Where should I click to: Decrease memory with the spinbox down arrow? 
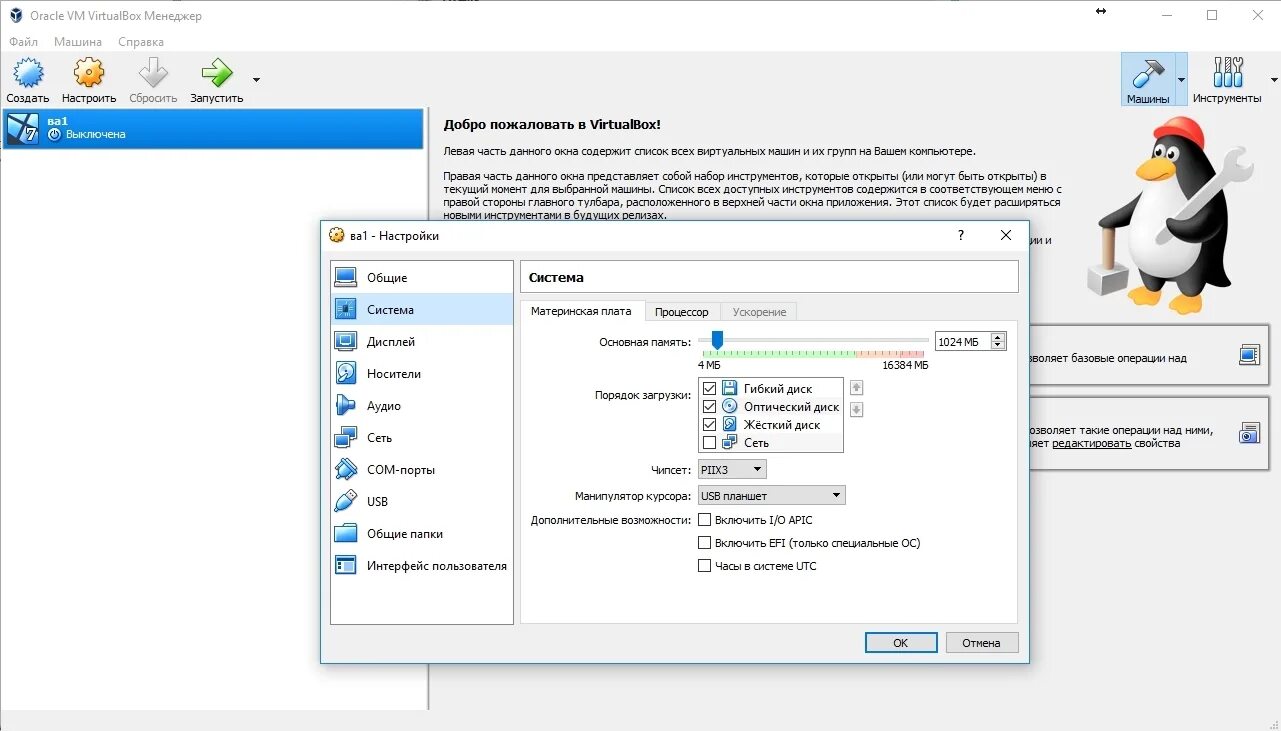pyautogui.click(x=998, y=346)
